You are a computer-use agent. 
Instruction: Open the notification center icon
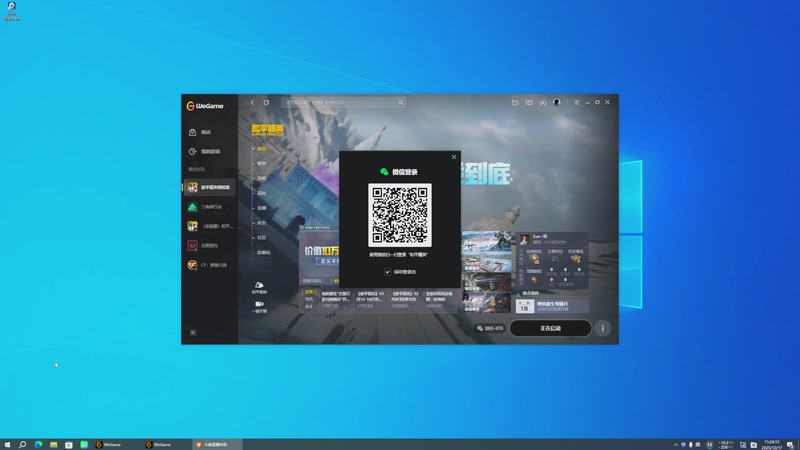click(x=790, y=445)
